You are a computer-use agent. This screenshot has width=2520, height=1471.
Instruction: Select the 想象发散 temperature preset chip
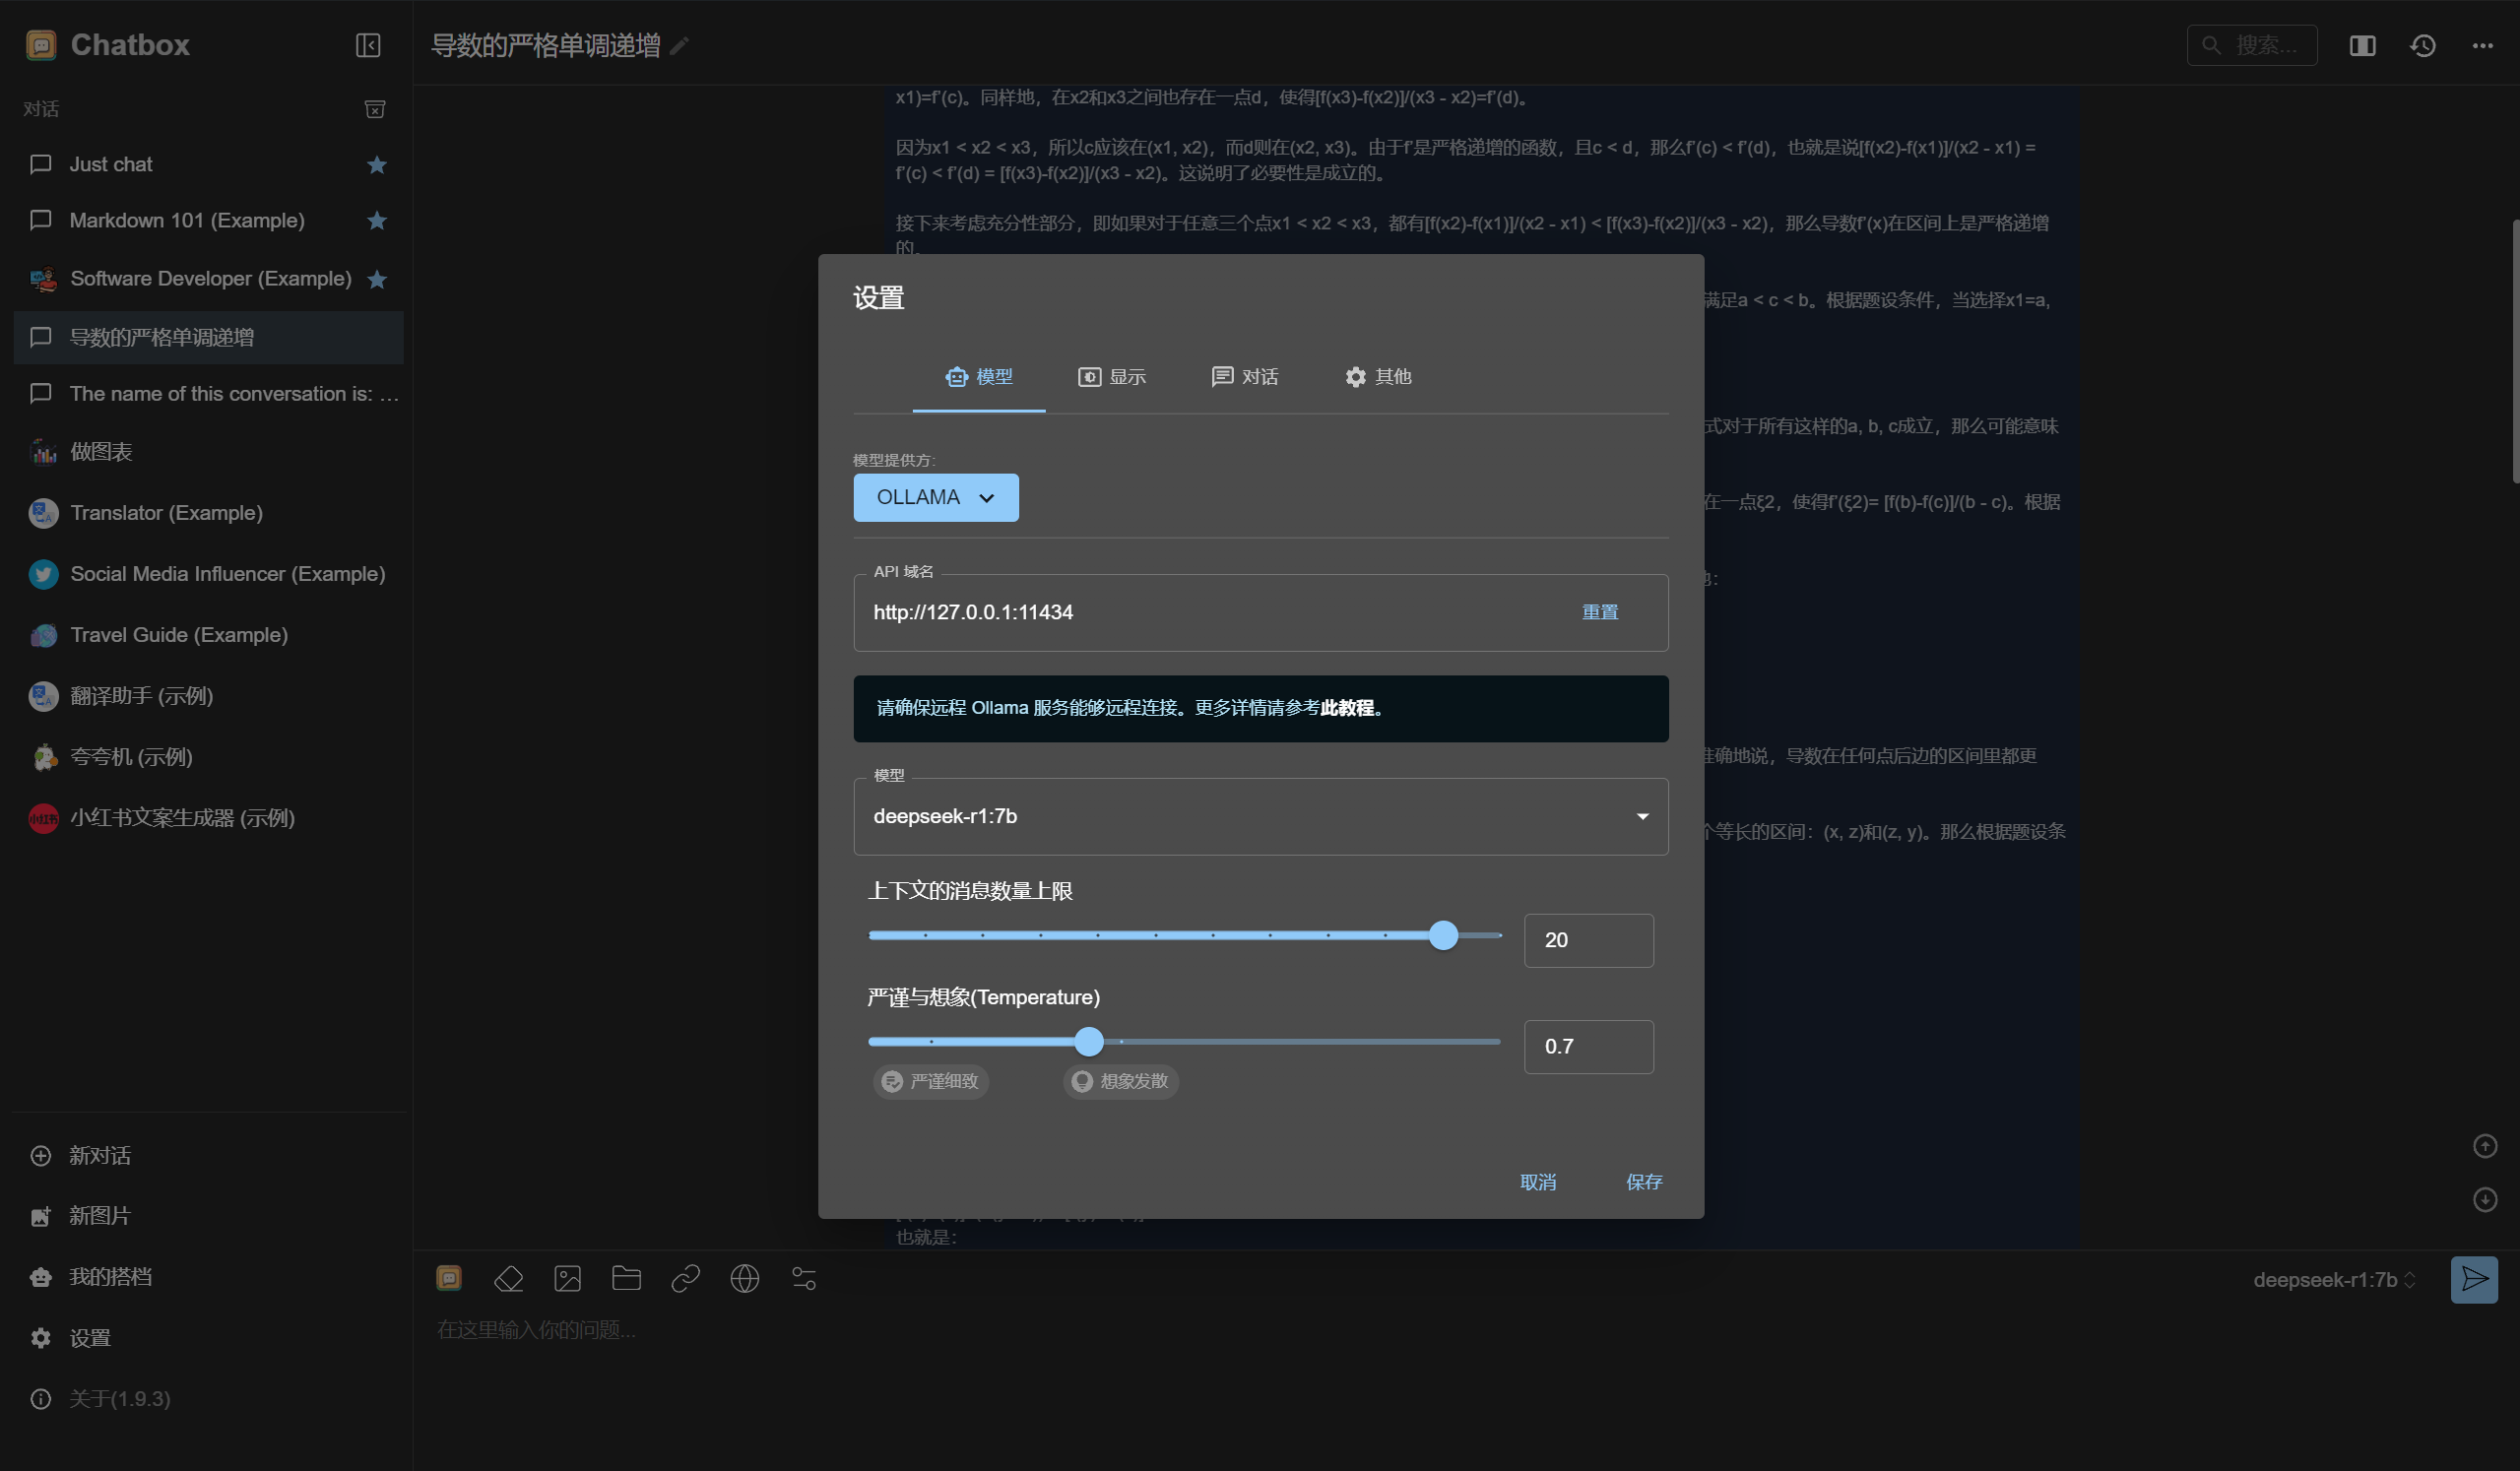[1120, 1082]
